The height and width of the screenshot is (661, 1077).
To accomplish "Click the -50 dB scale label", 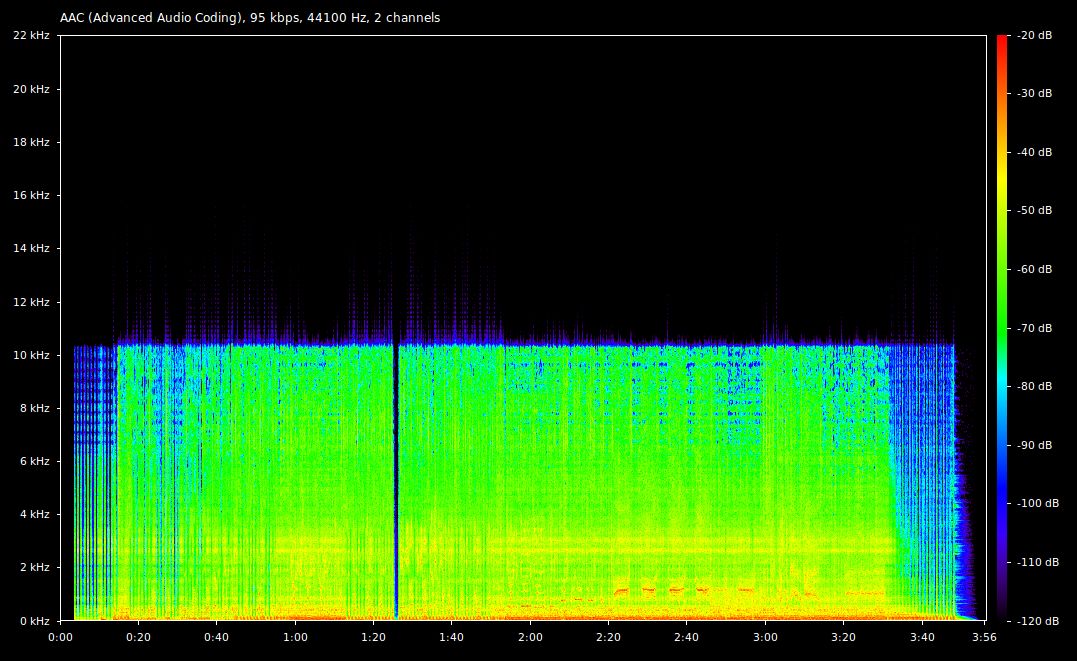I will coord(1034,210).
